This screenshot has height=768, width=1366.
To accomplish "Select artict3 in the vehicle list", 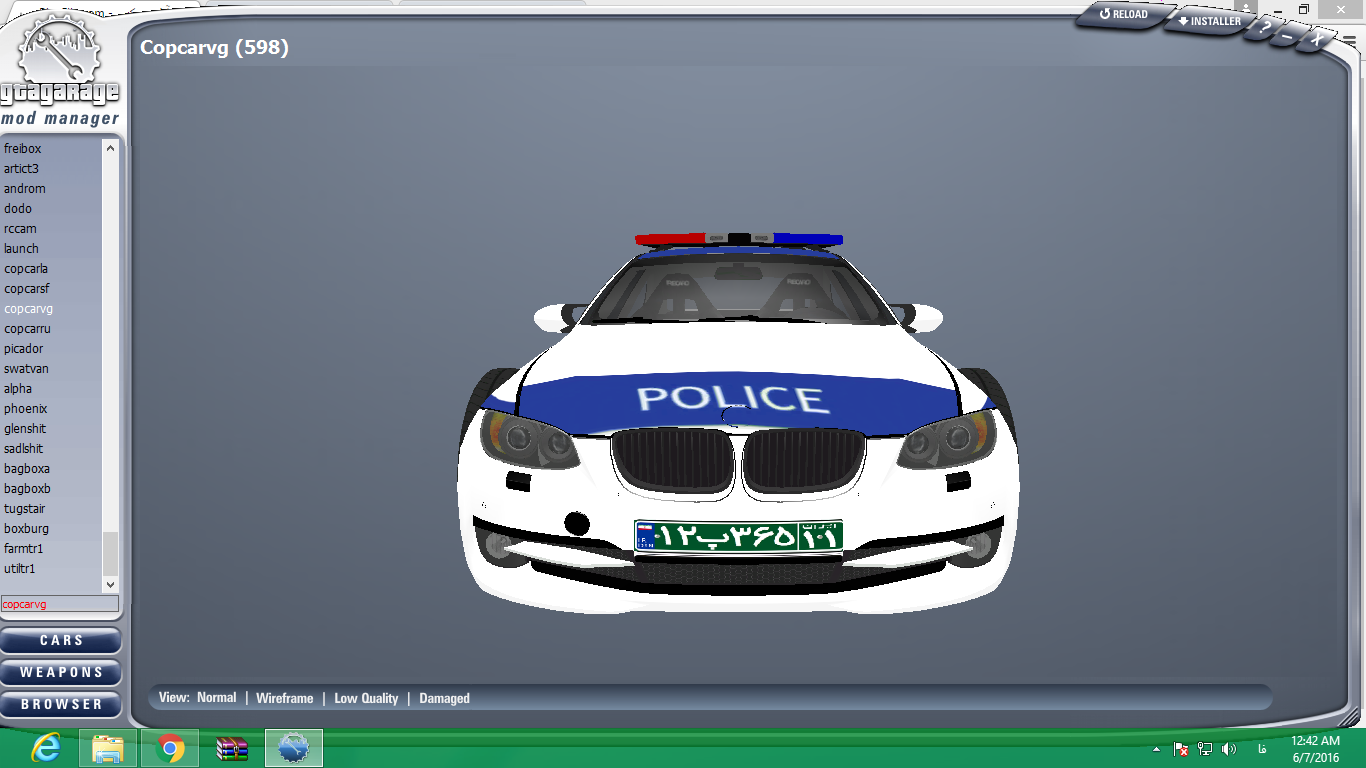I will point(51,169).
